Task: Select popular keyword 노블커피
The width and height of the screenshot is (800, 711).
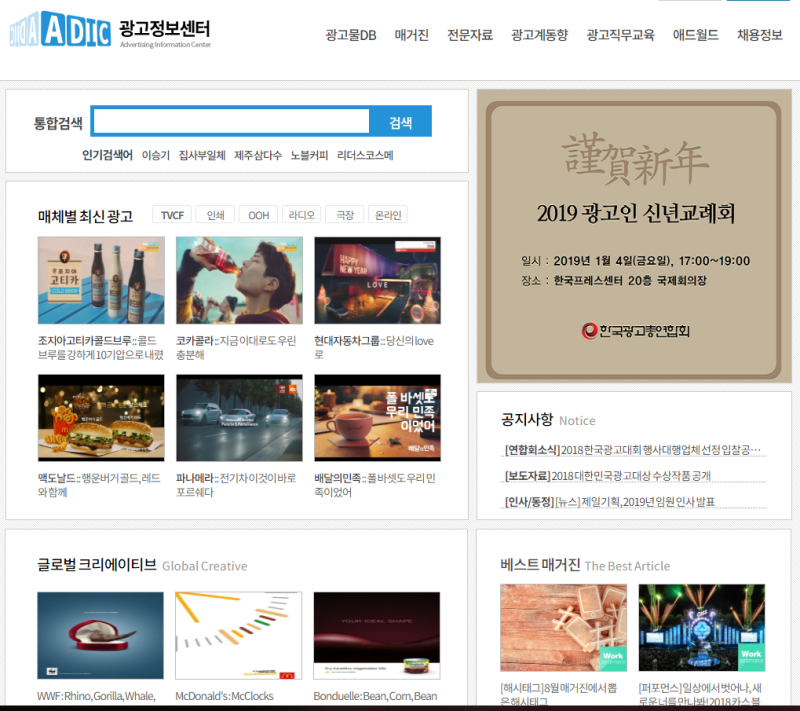Action: 309,155
